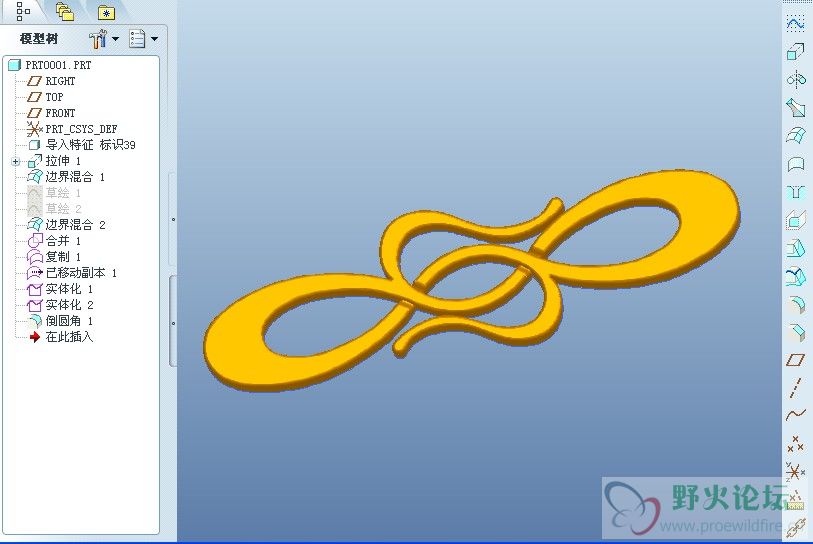Viewport: 813px width, 544px height.
Task: Click the Fill surface tool icon
Action: (795, 164)
